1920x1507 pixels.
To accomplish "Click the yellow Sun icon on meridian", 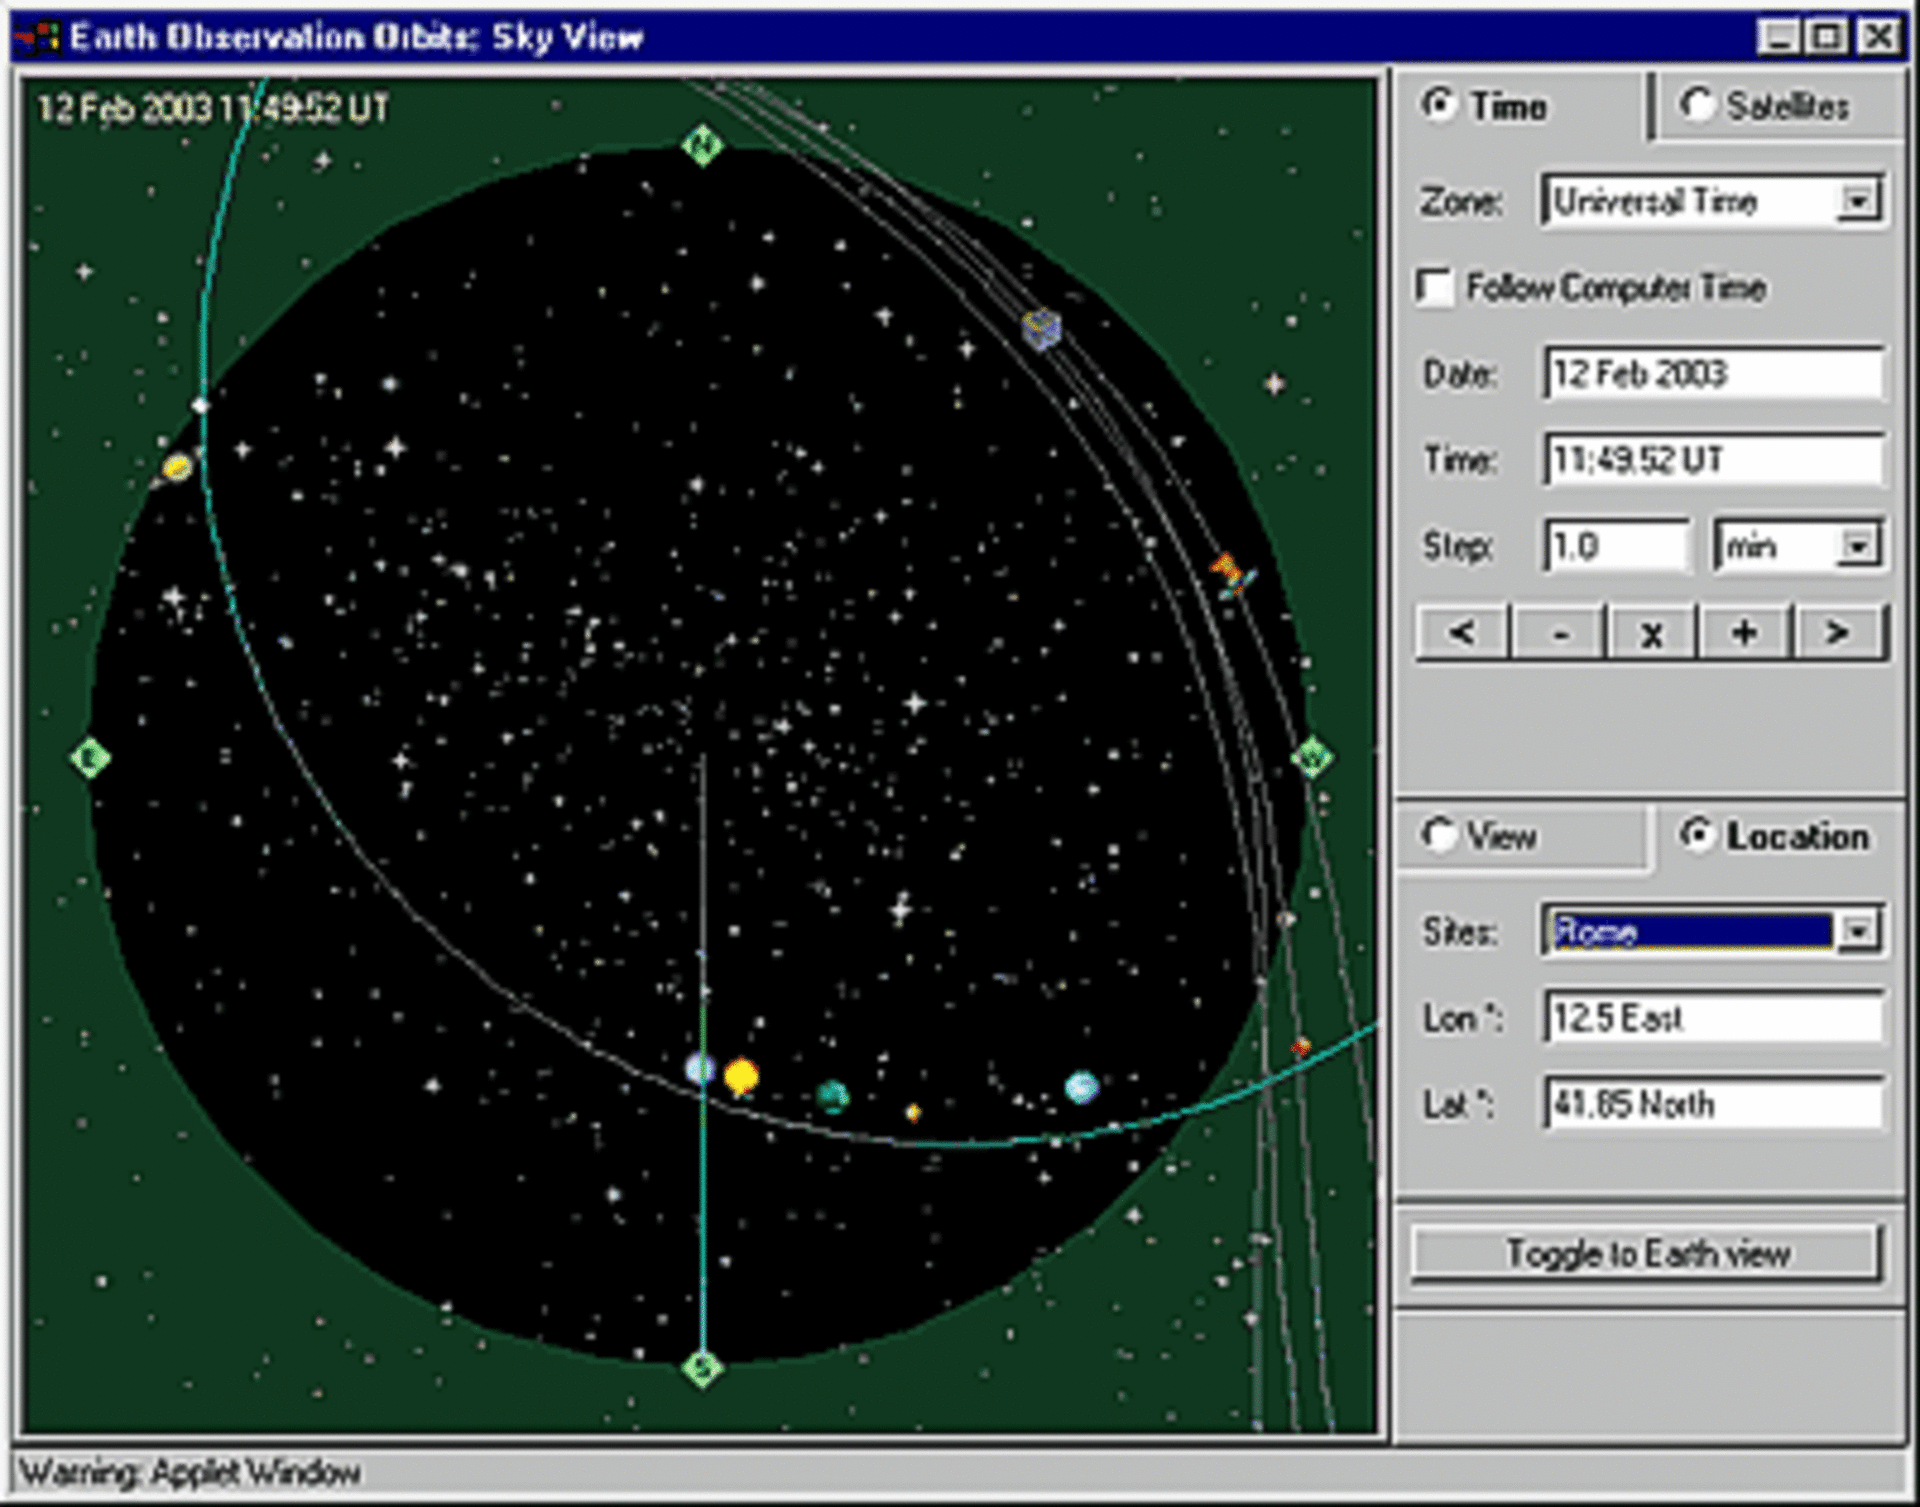I will [741, 1076].
